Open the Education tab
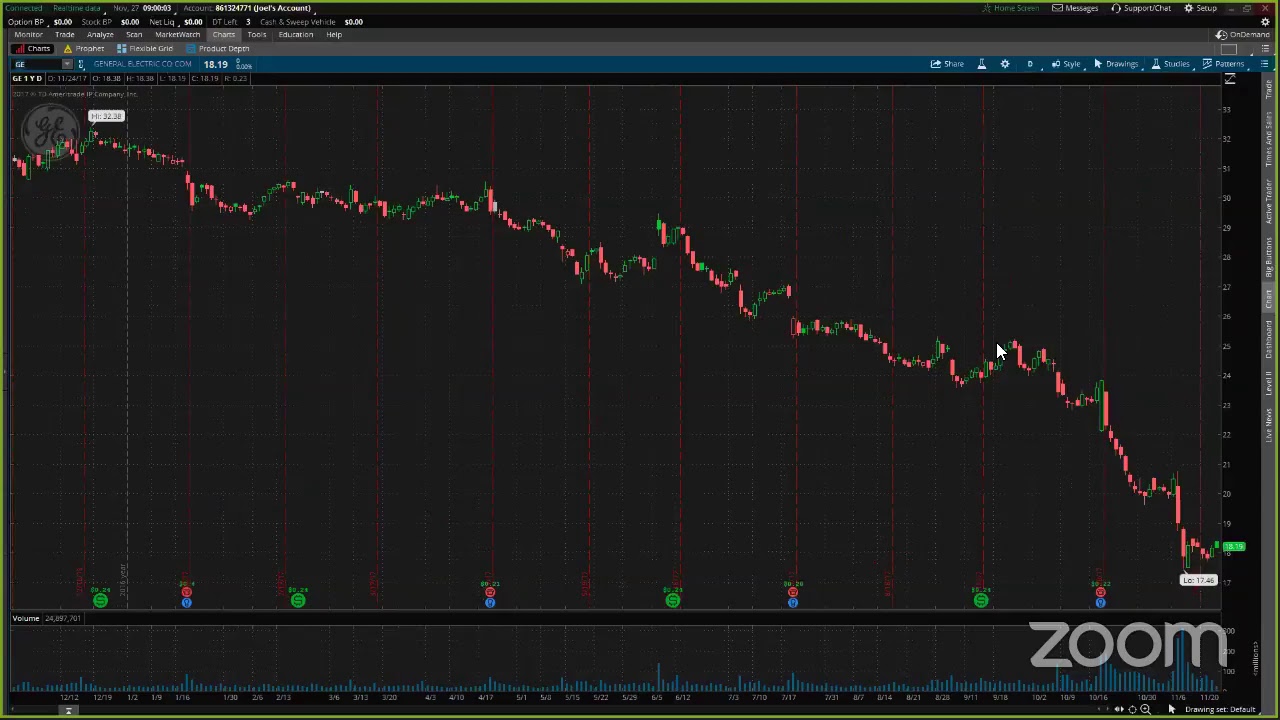 tap(296, 35)
